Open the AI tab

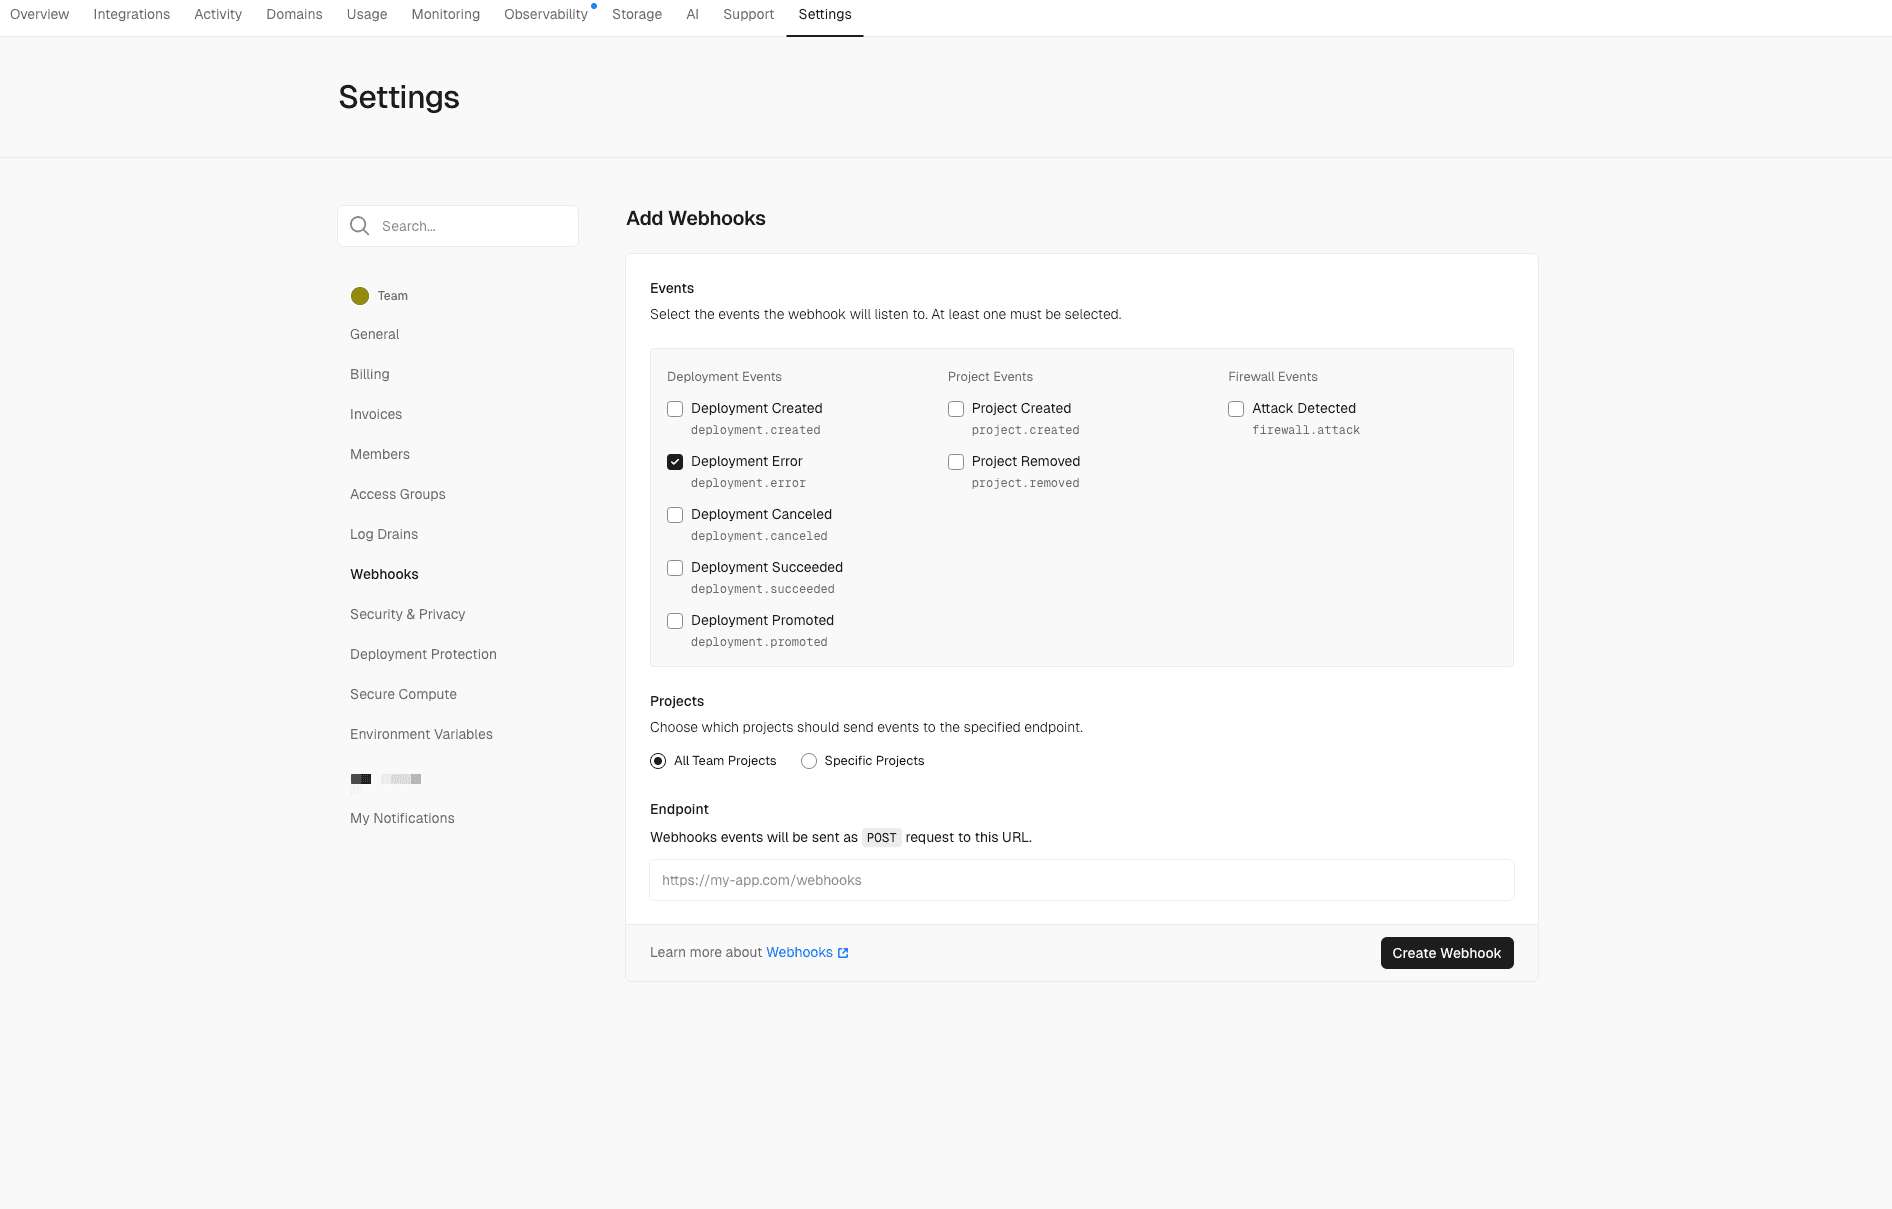[x=692, y=14]
